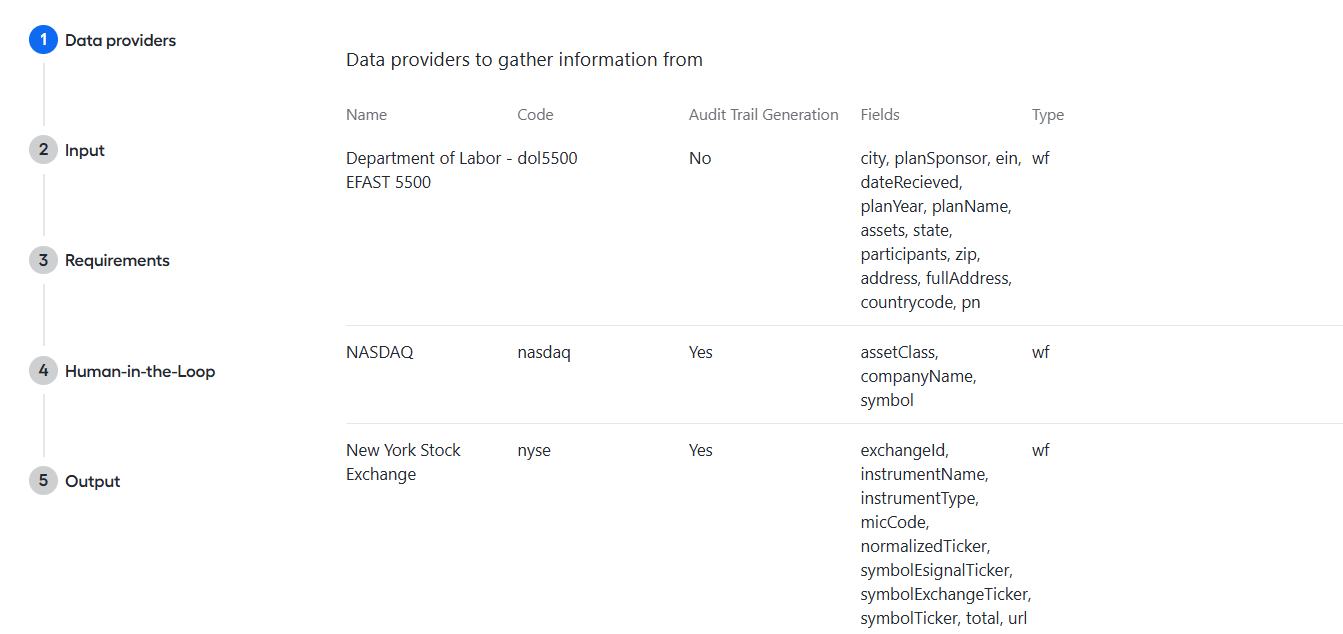Click the Fields column header
The width and height of the screenshot is (1343, 634).
point(880,115)
